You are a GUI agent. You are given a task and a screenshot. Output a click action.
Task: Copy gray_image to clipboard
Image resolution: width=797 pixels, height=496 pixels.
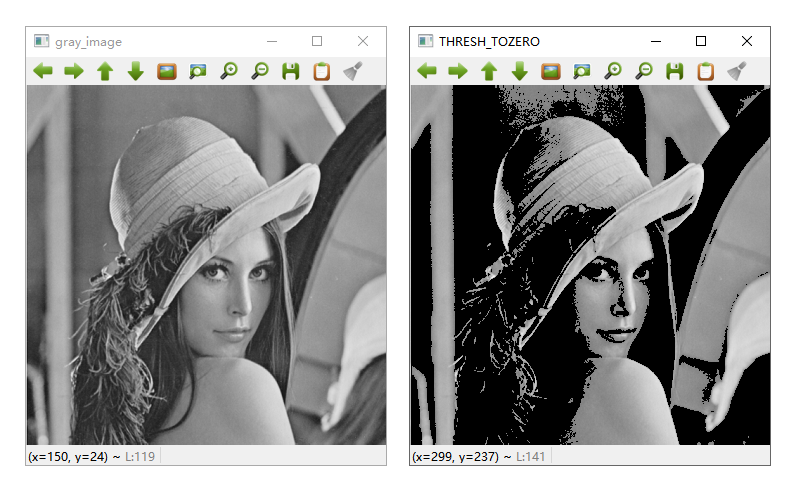coord(322,71)
